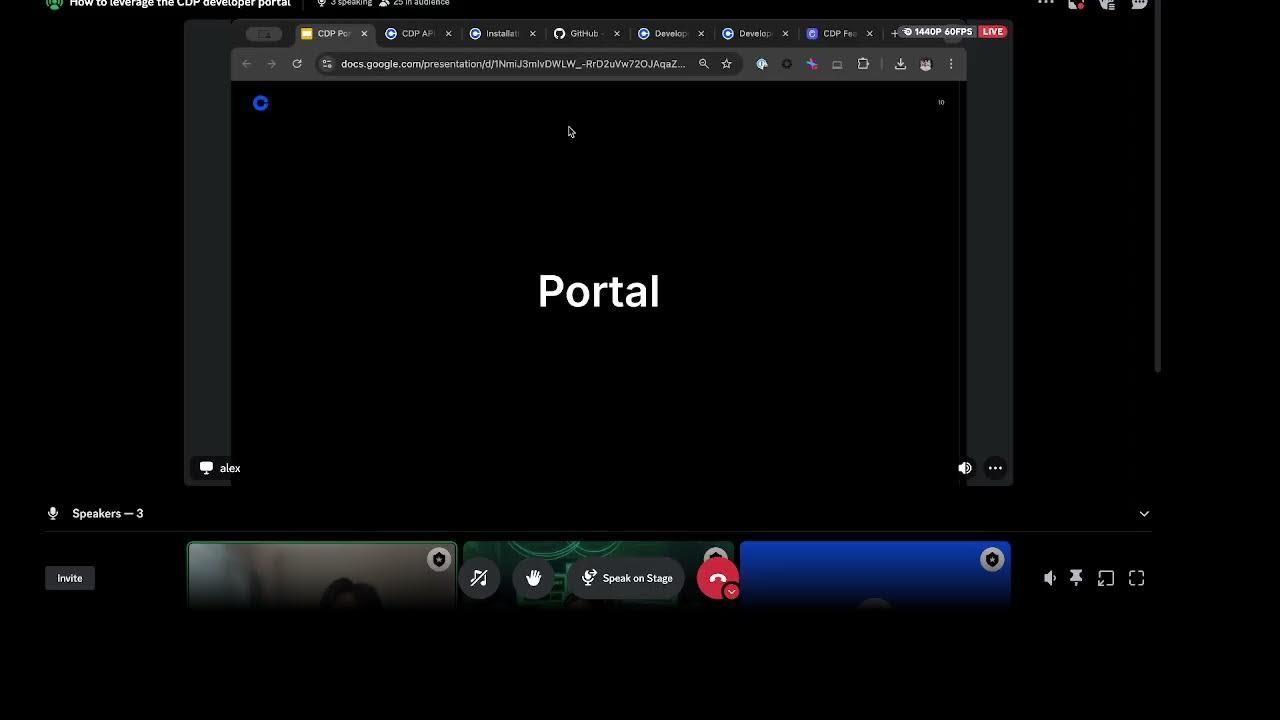The width and height of the screenshot is (1280, 720).
Task: Click inside the Chrome address bar
Action: tap(500, 63)
